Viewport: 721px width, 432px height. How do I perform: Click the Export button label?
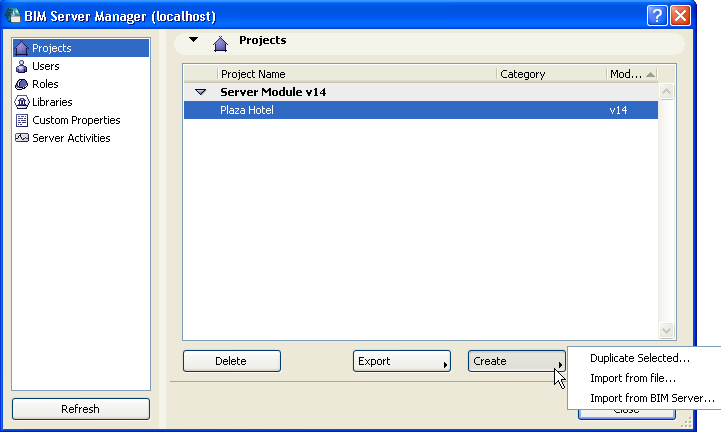tap(374, 361)
